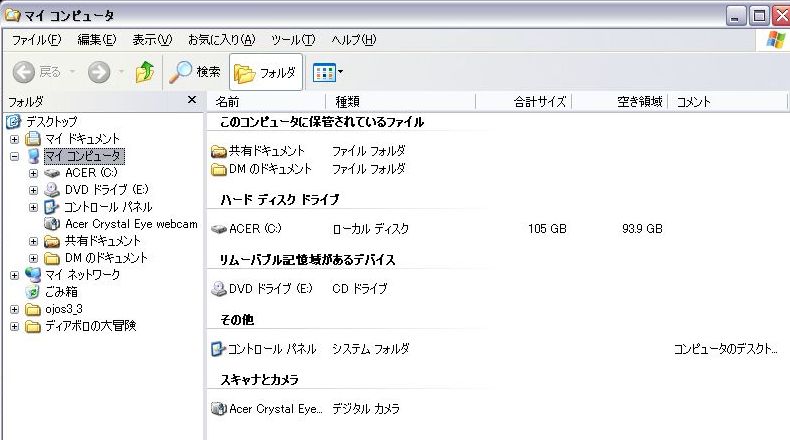Toggle the フォルダ folders pane button
Image resolution: width=790 pixels, height=440 pixels.
[266, 73]
